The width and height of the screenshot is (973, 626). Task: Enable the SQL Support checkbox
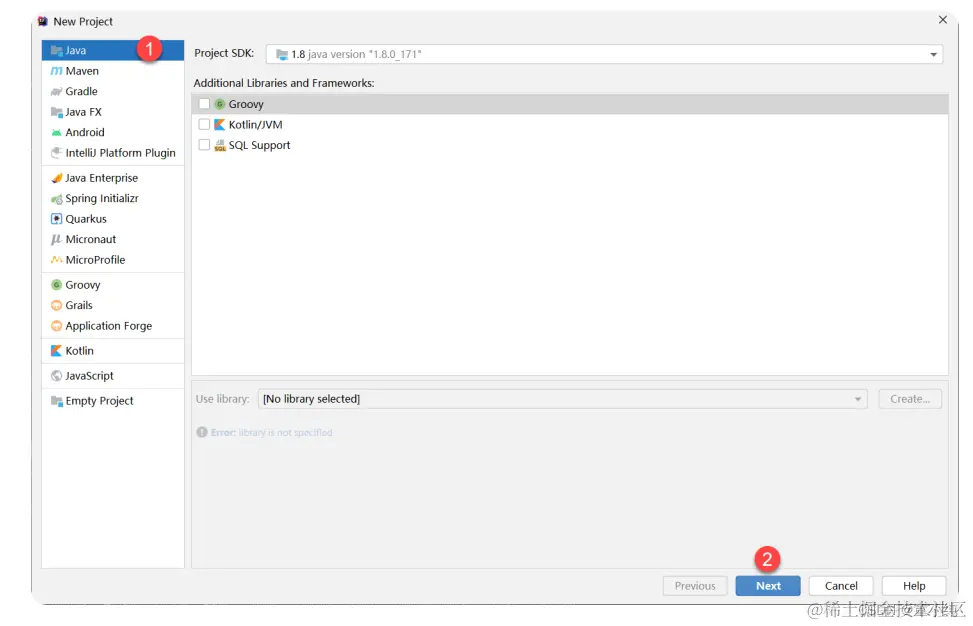[x=204, y=145]
